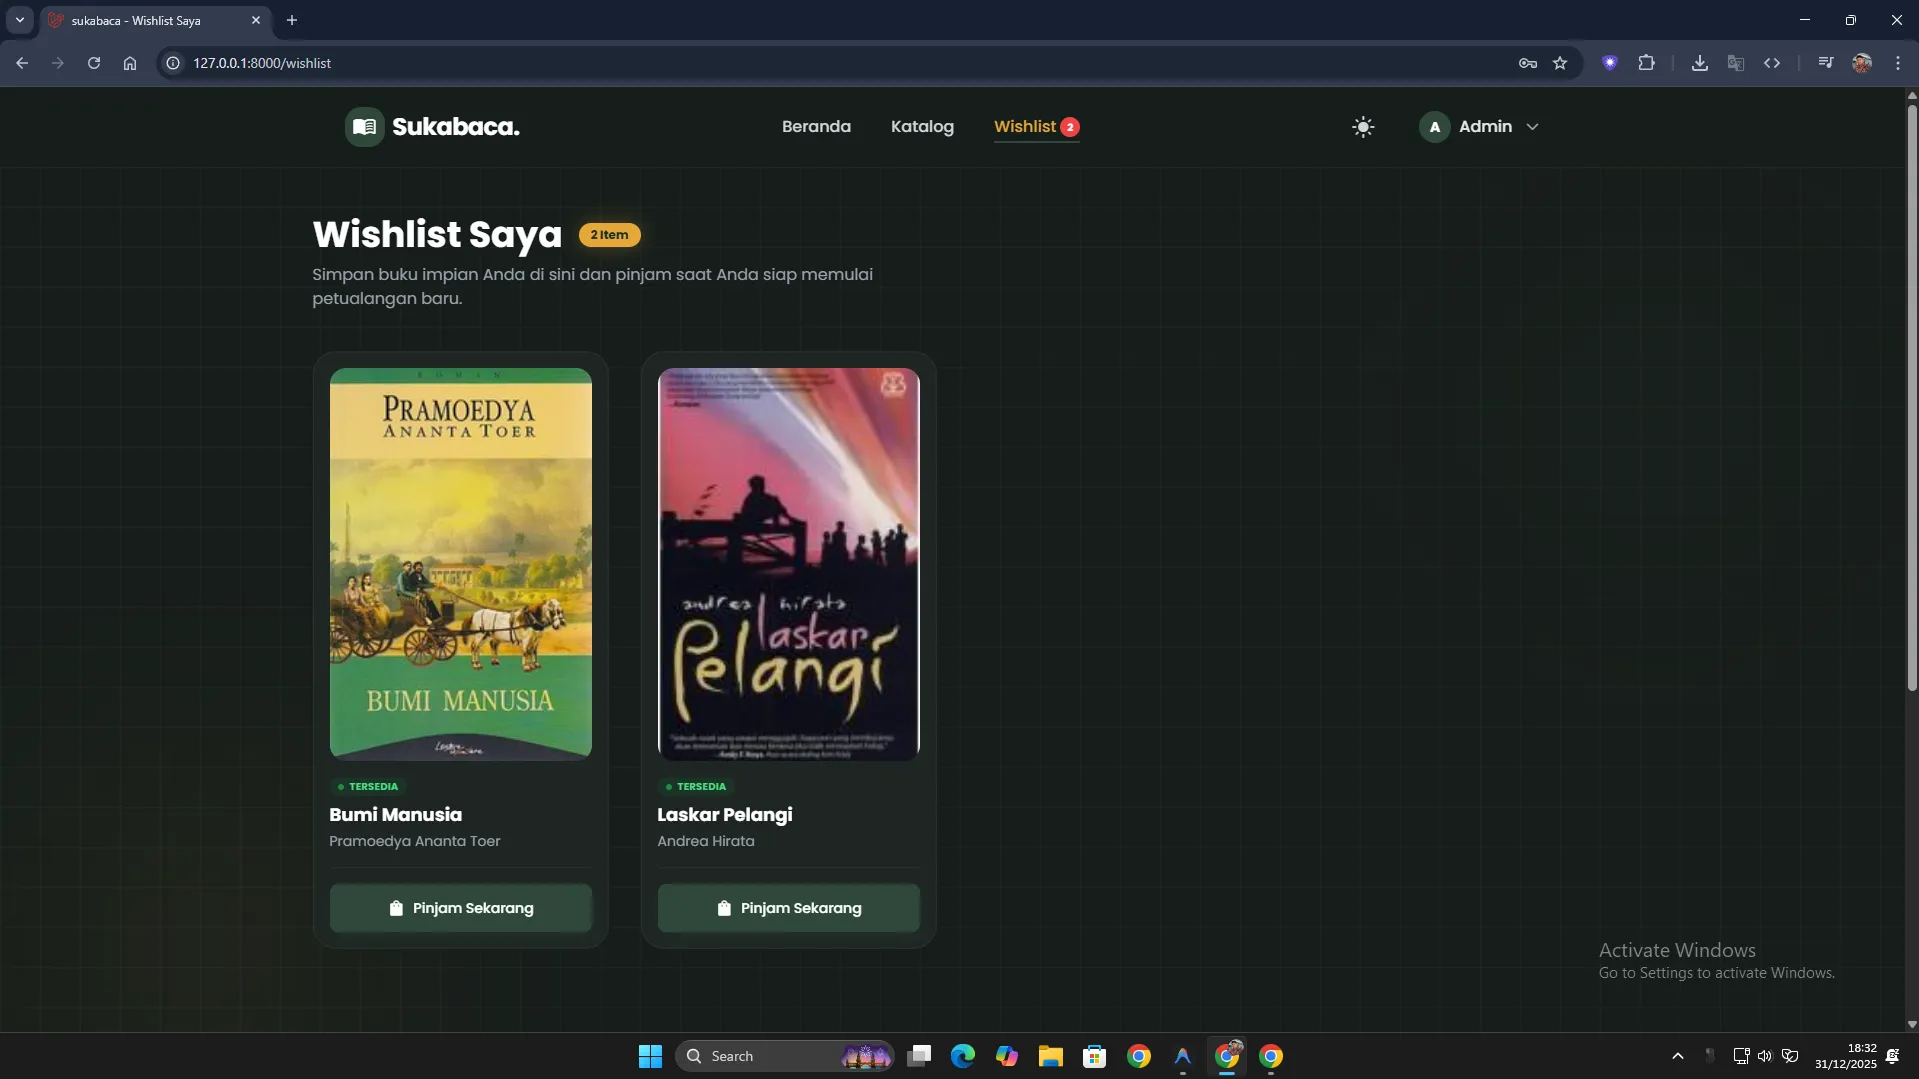Borrow Bumi Manusia with Pinjam Sekarang
The image size is (1919, 1079).
pyautogui.click(x=460, y=908)
